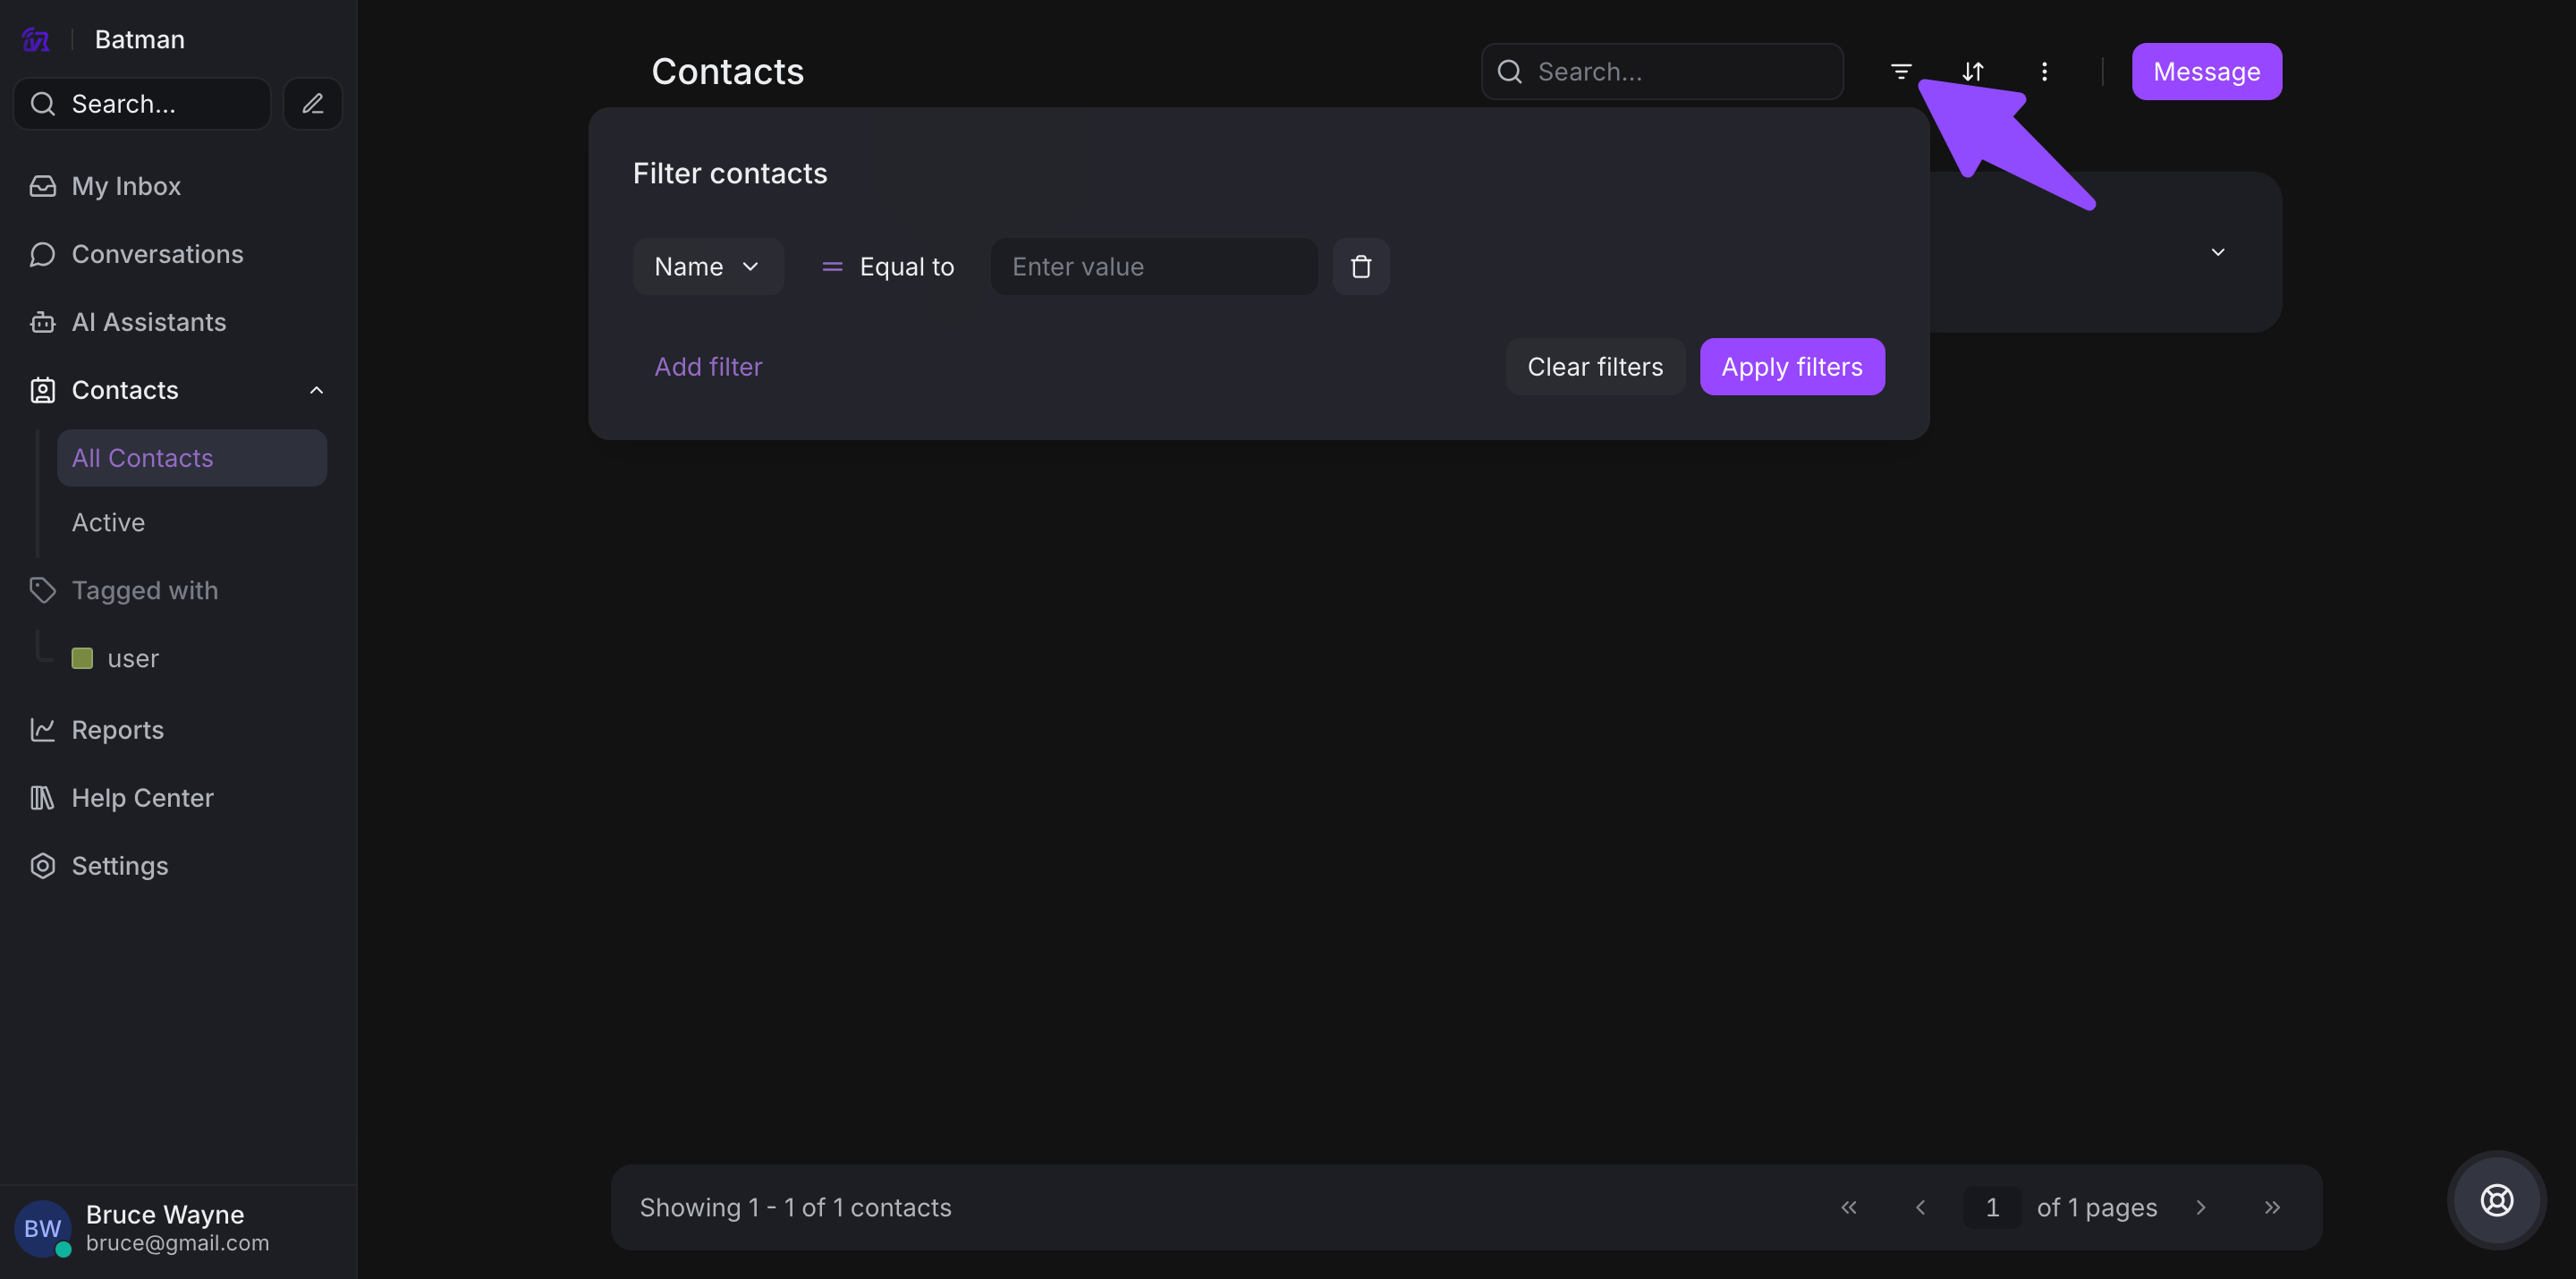The height and width of the screenshot is (1279, 2576).
Task: Go to AI Assistants
Action: tap(148, 322)
